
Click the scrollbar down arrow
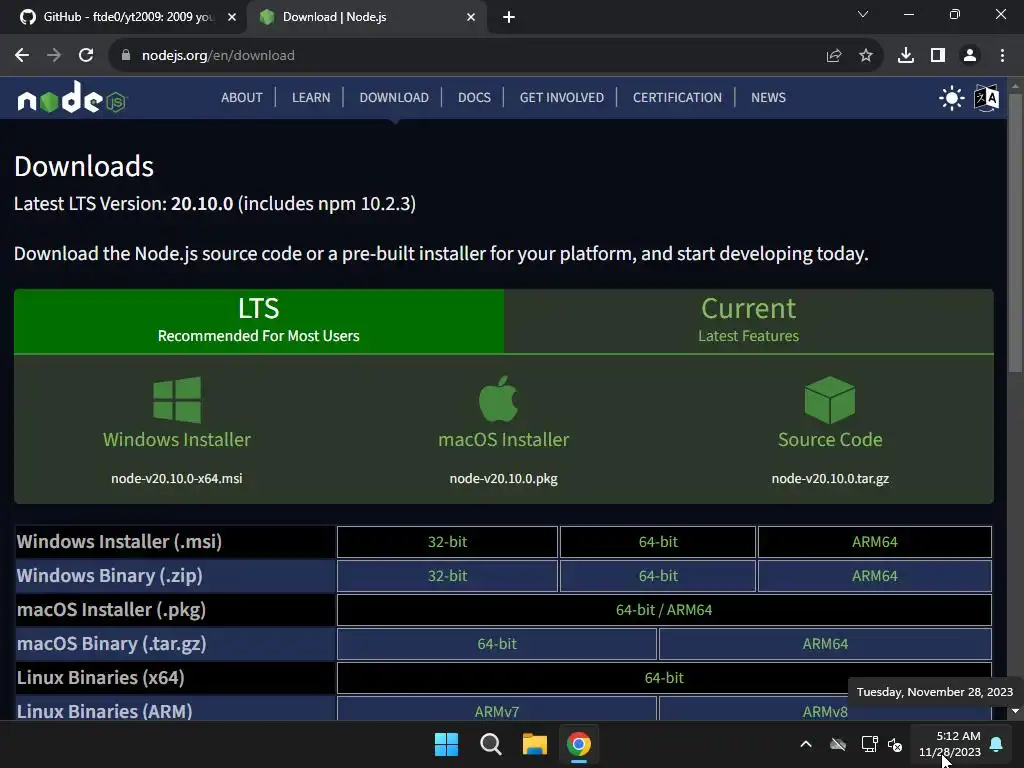pos(1015,711)
